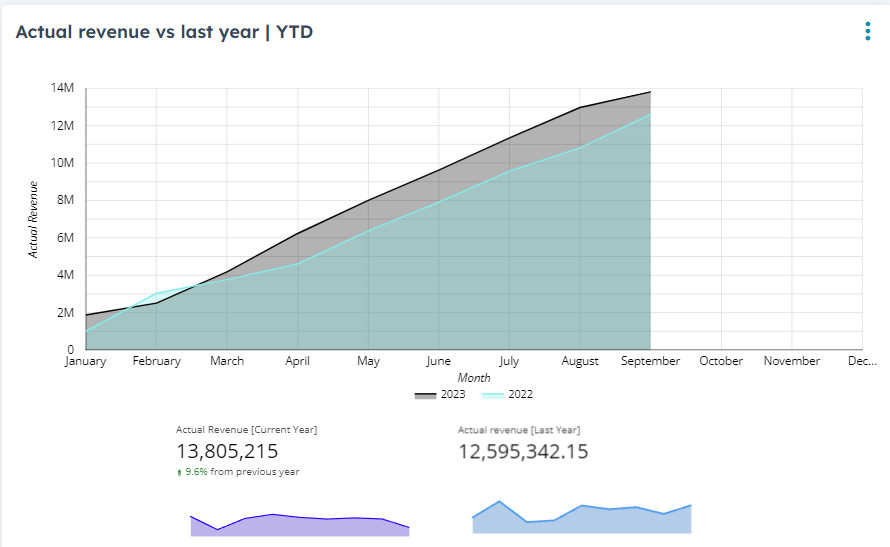Click the 10M label on the y-axis
This screenshot has width=890, height=547.
point(62,163)
